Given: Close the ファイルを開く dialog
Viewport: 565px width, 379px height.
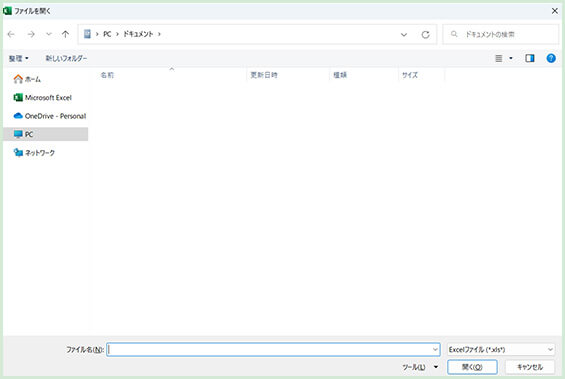Looking at the screenshot, I should (555, 11).
